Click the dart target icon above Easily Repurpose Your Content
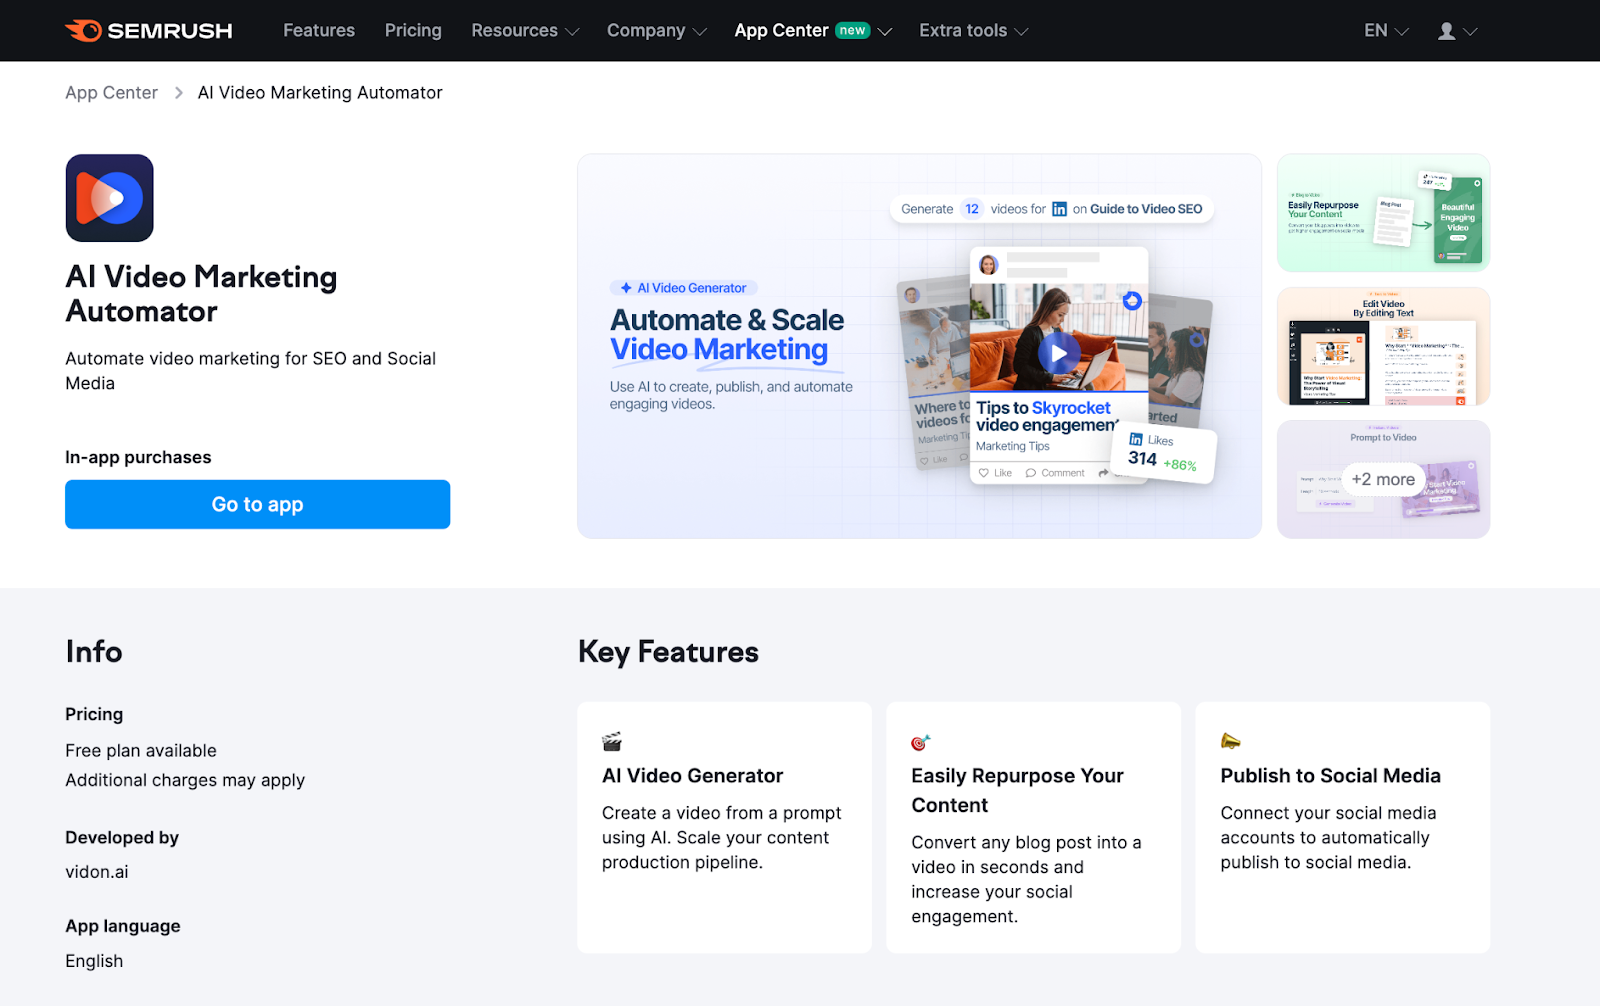The image size is (1600, 1006). click(920, 740)
